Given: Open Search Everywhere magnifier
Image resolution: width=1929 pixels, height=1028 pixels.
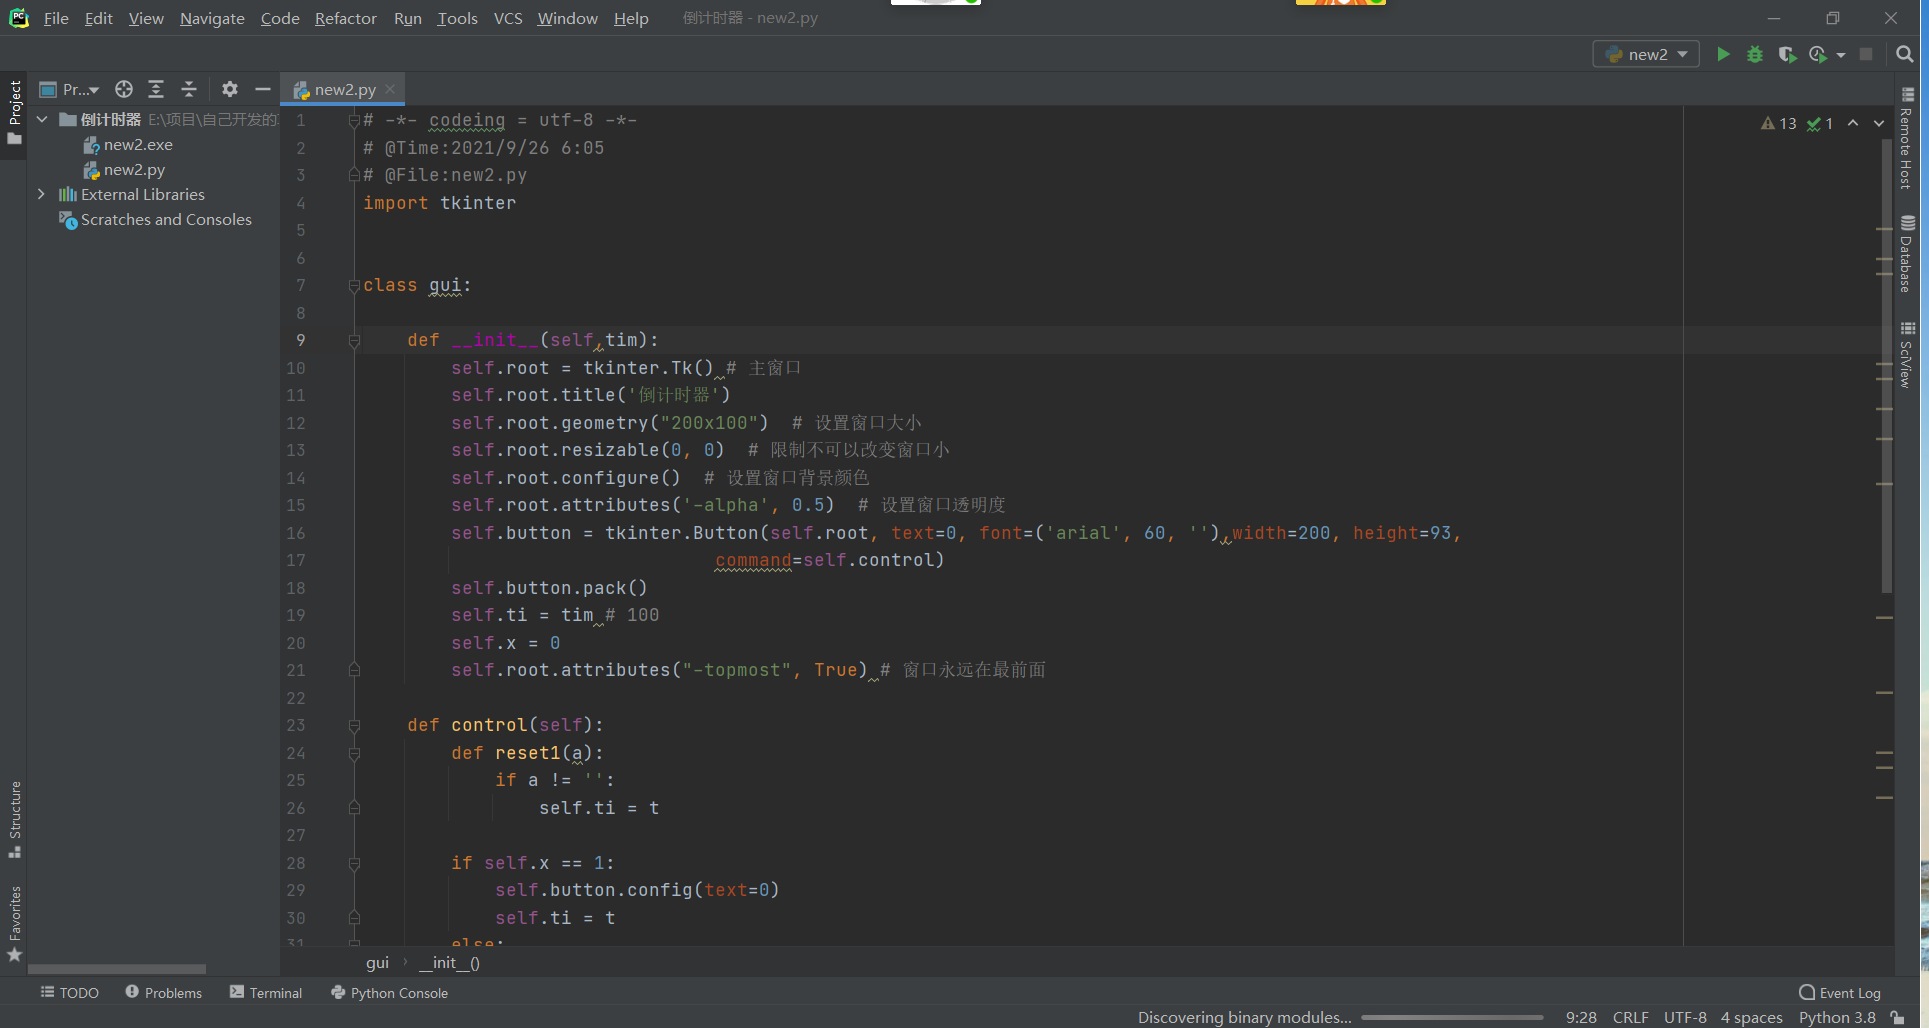Looking at the screenshot, I should click(1905, 54).
